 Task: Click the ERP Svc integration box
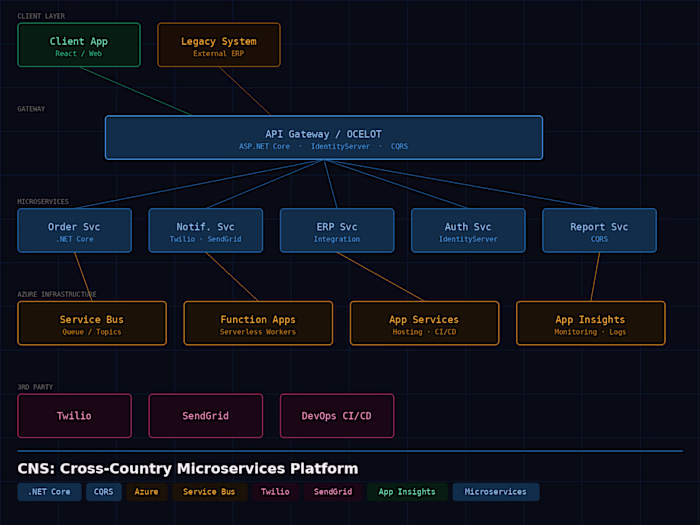pos(336,230)
